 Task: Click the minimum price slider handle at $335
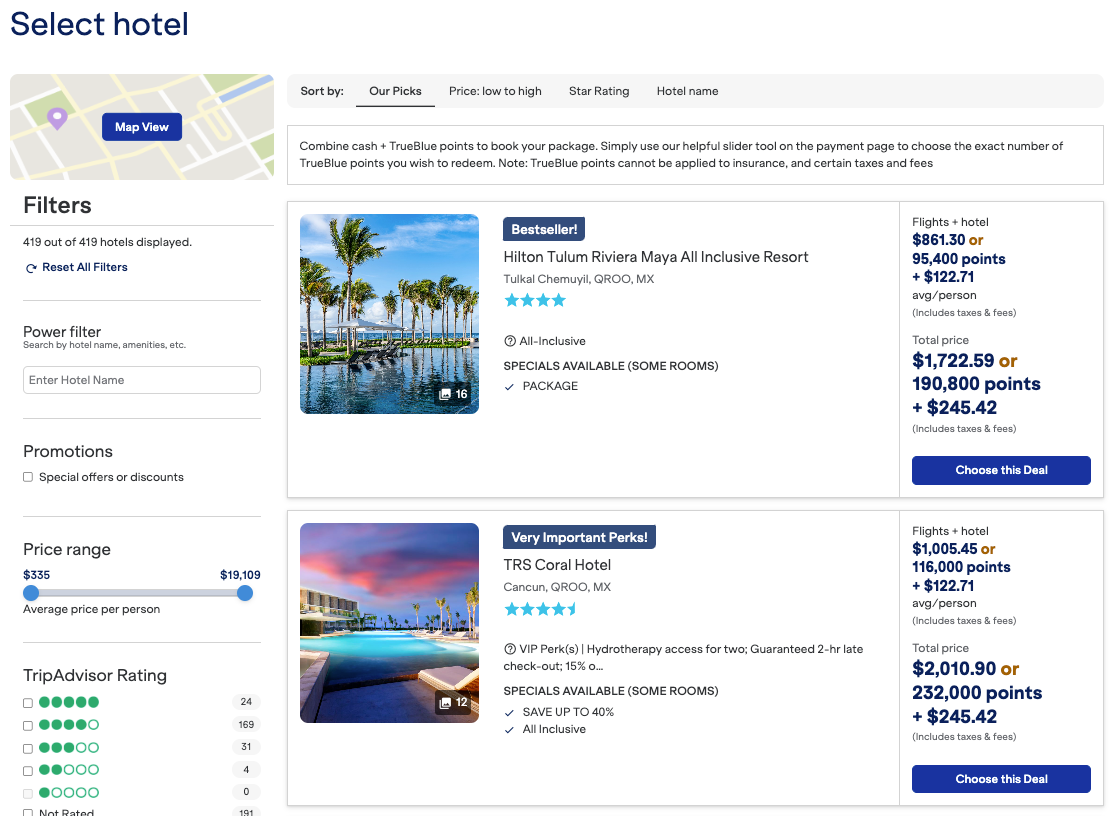(x=31, y=593)
